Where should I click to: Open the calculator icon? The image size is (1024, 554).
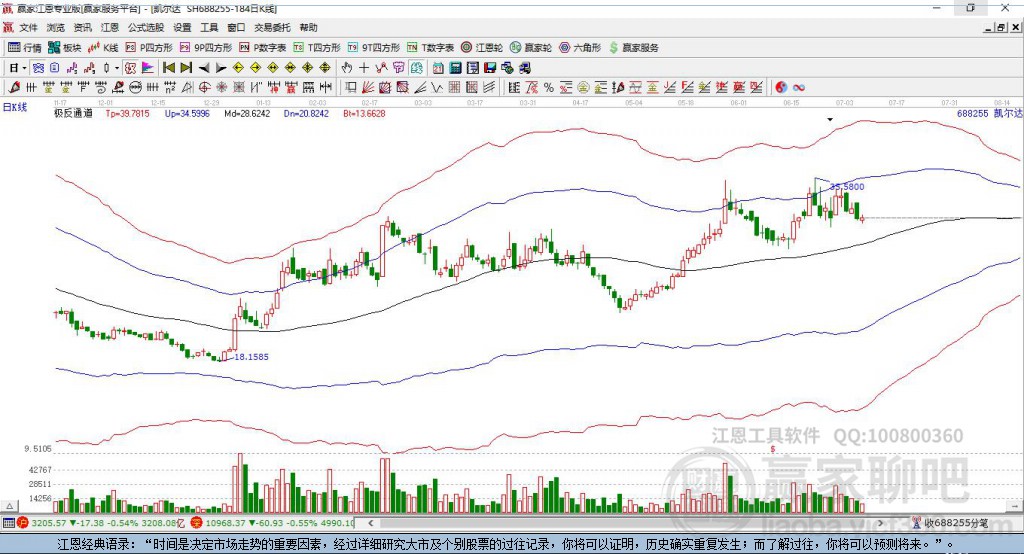[x=455, y=68]
